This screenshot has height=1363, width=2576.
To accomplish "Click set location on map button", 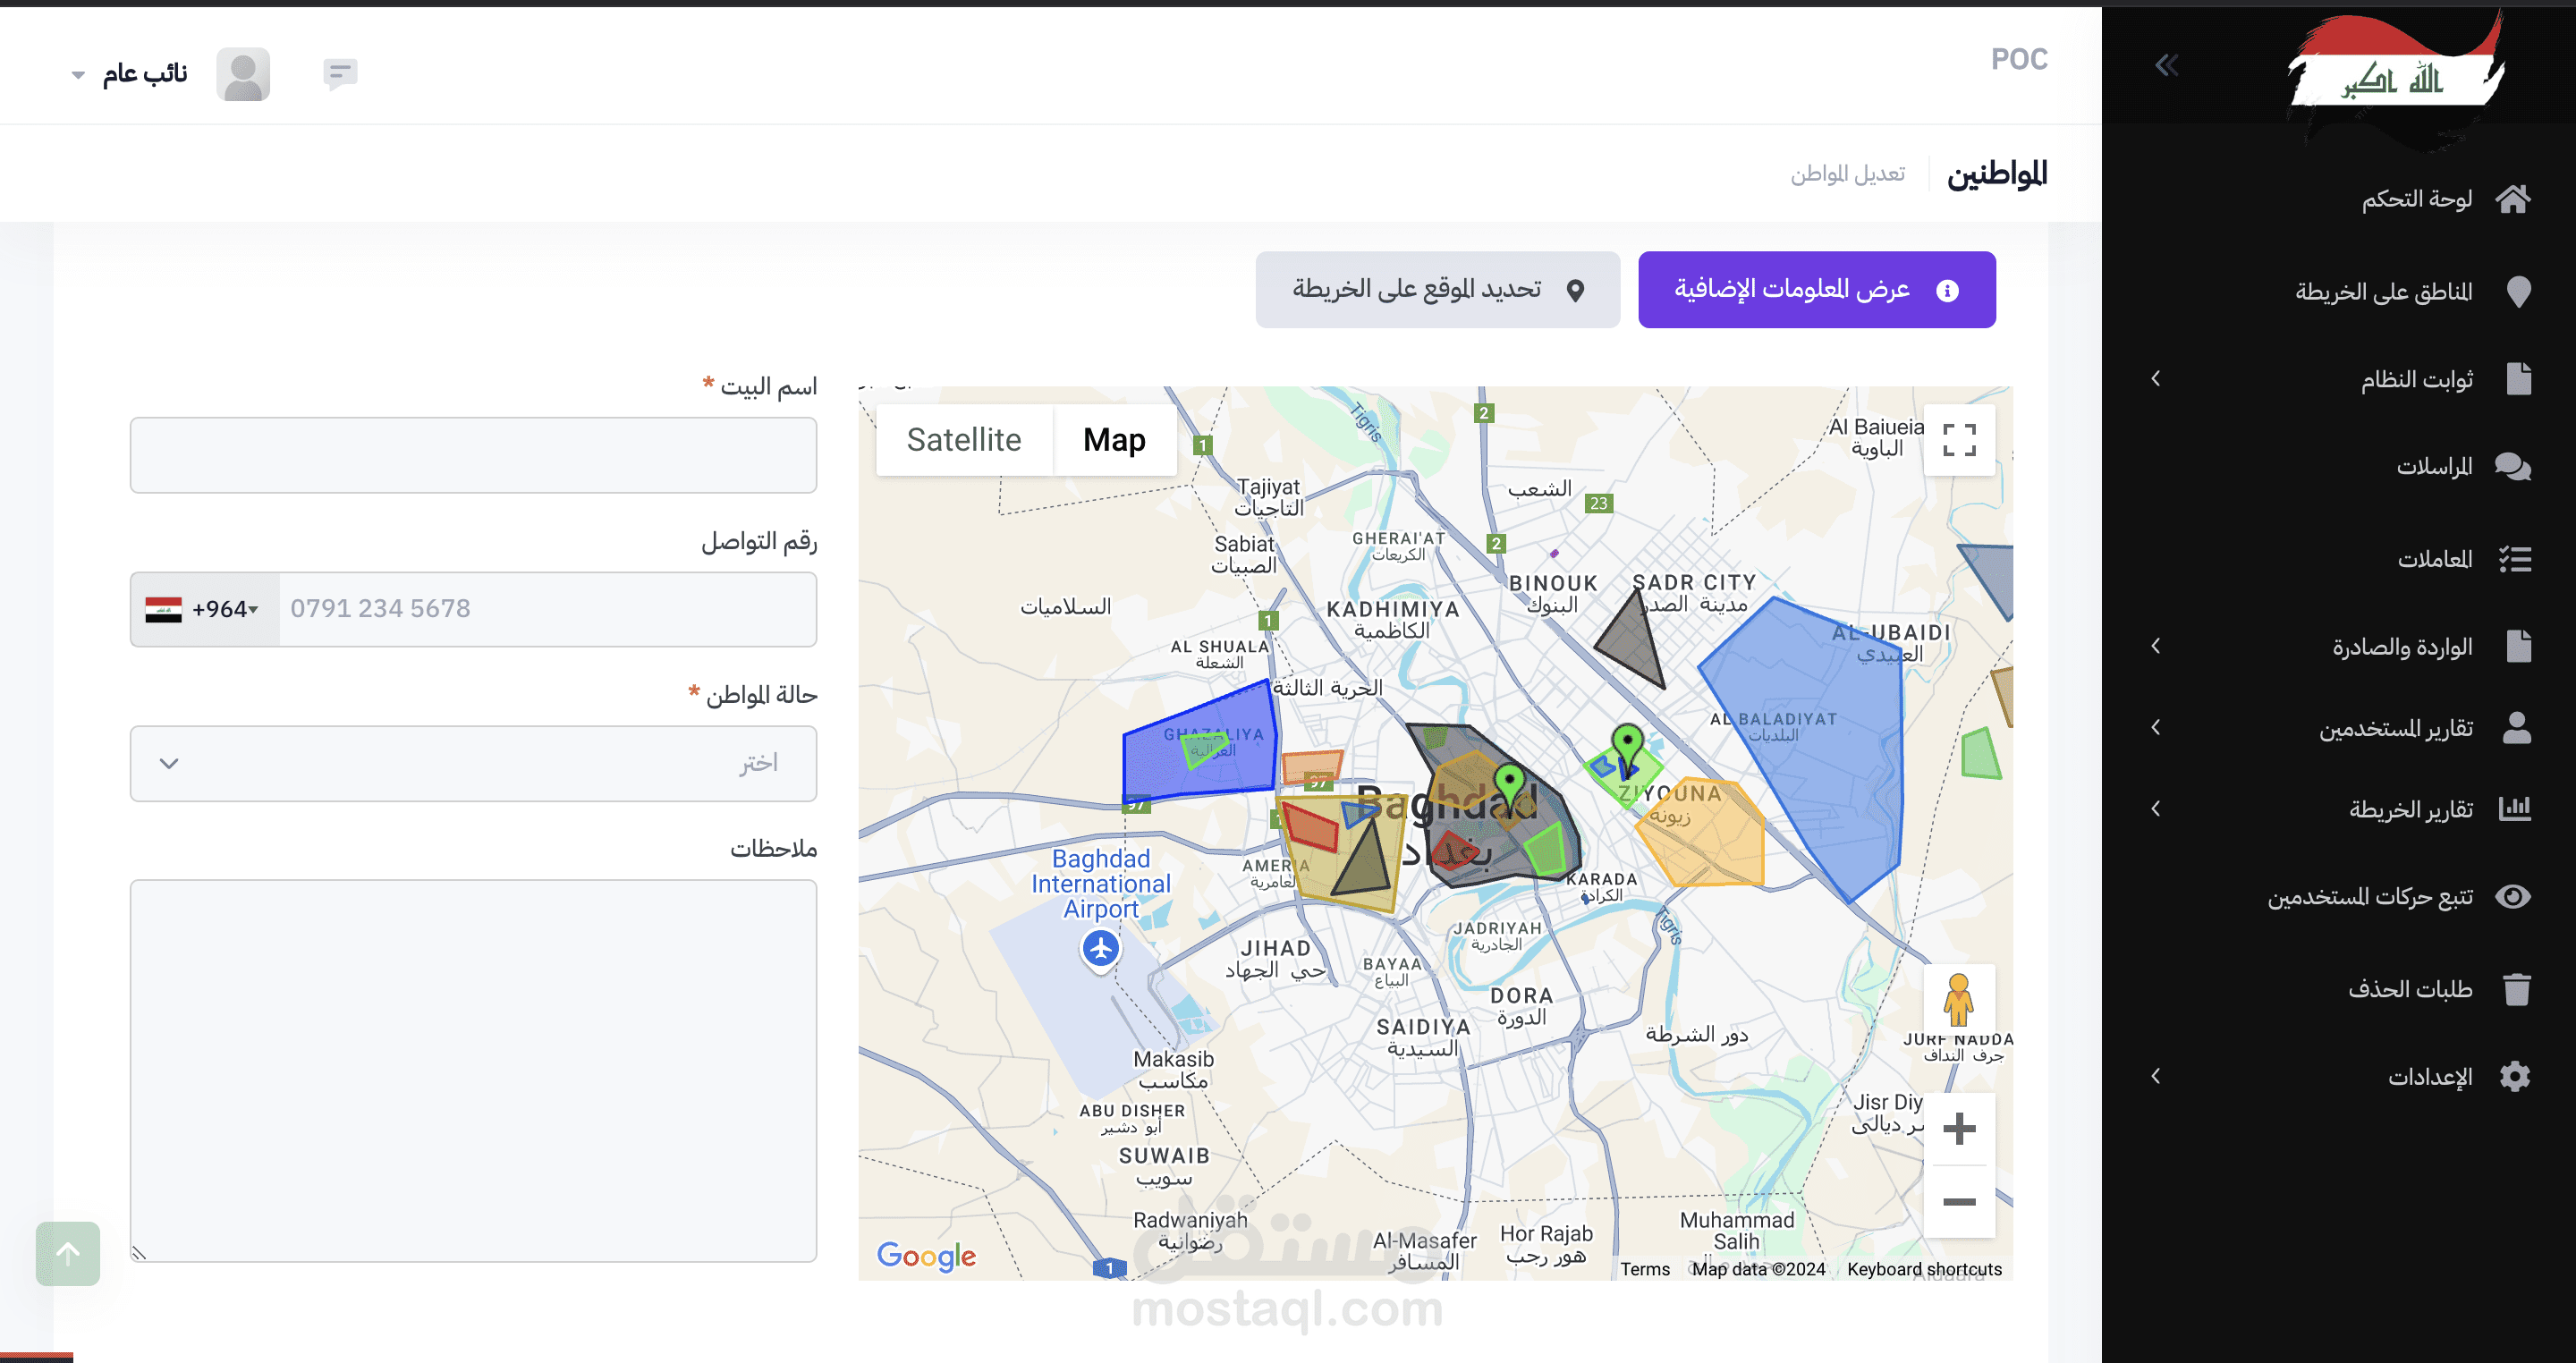I will pos(1437,290).
